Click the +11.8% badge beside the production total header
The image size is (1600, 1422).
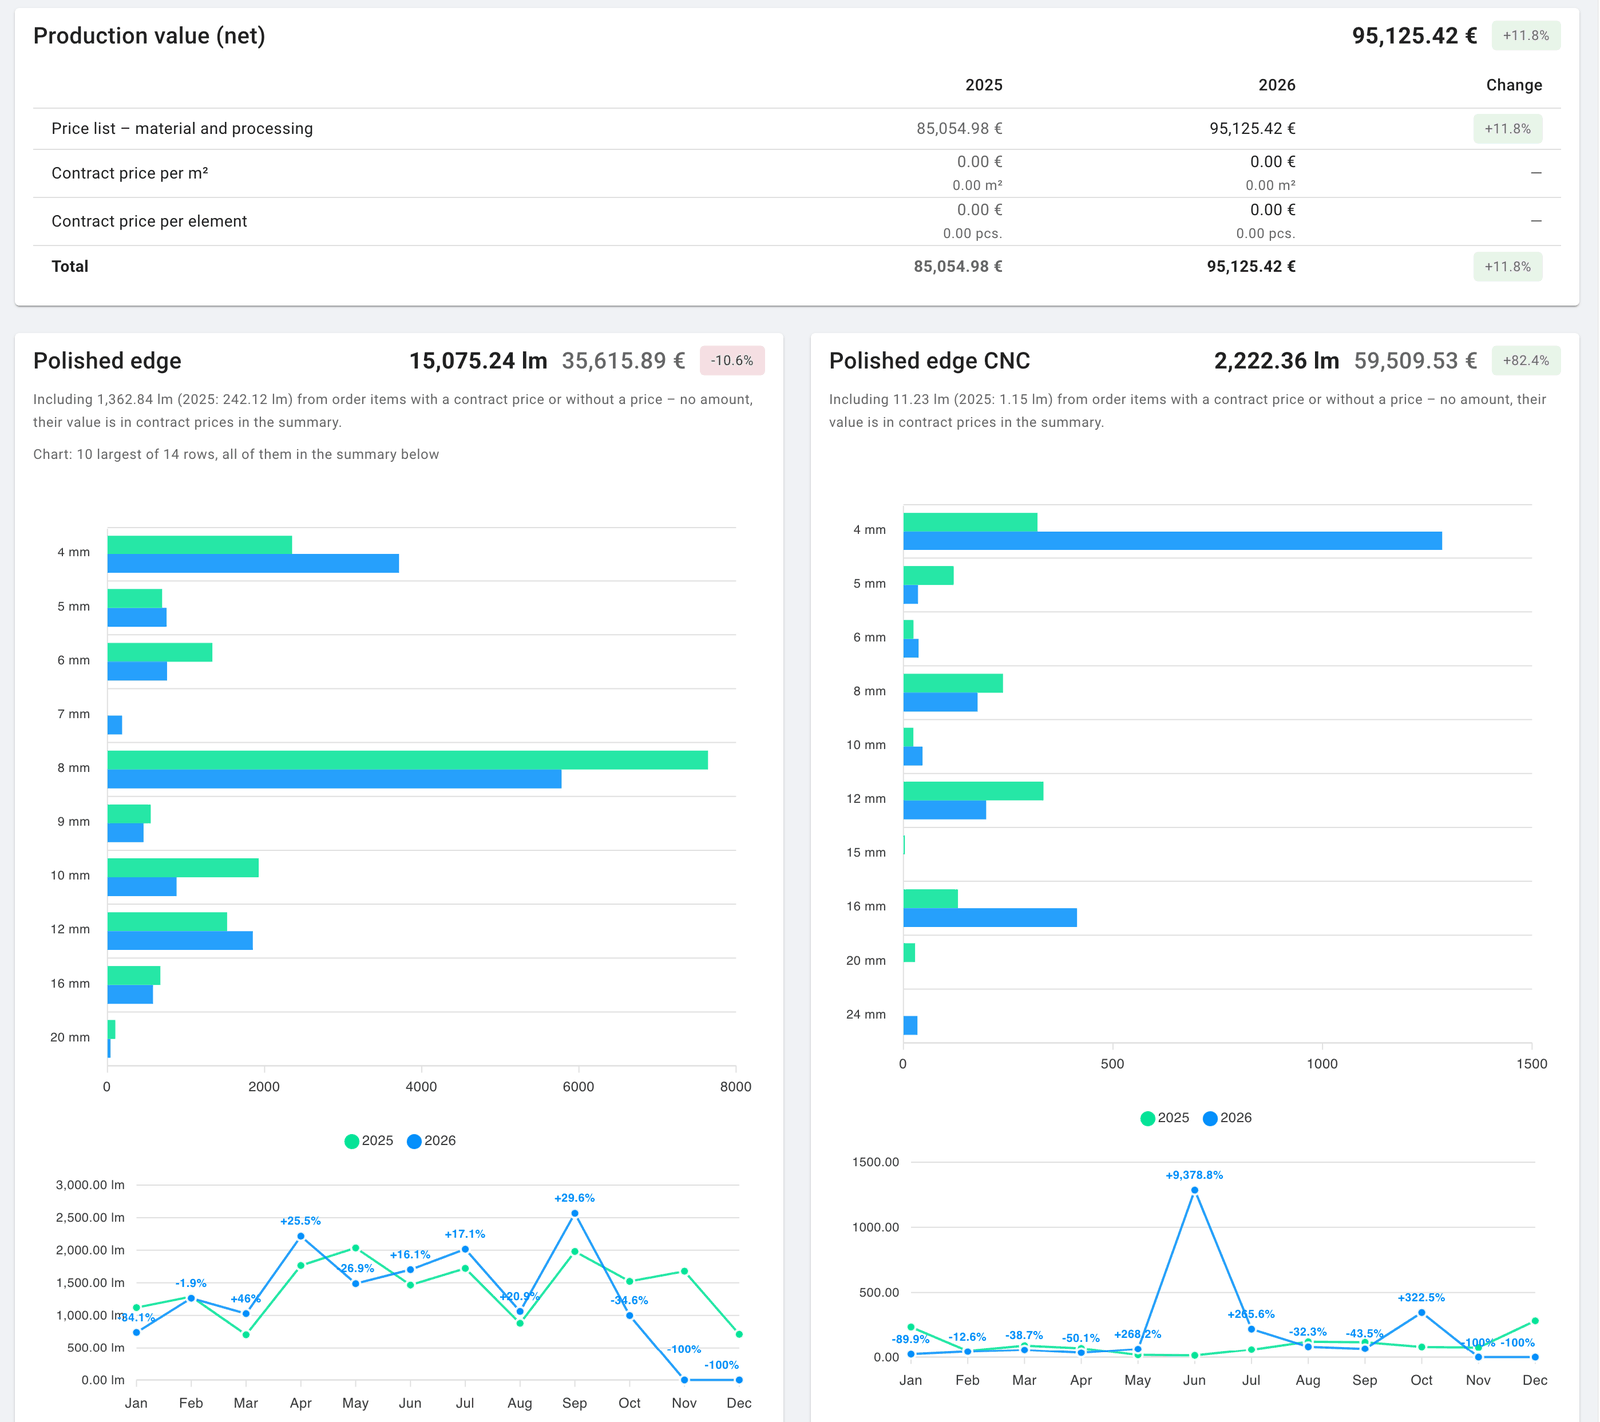pos(1526,36)
